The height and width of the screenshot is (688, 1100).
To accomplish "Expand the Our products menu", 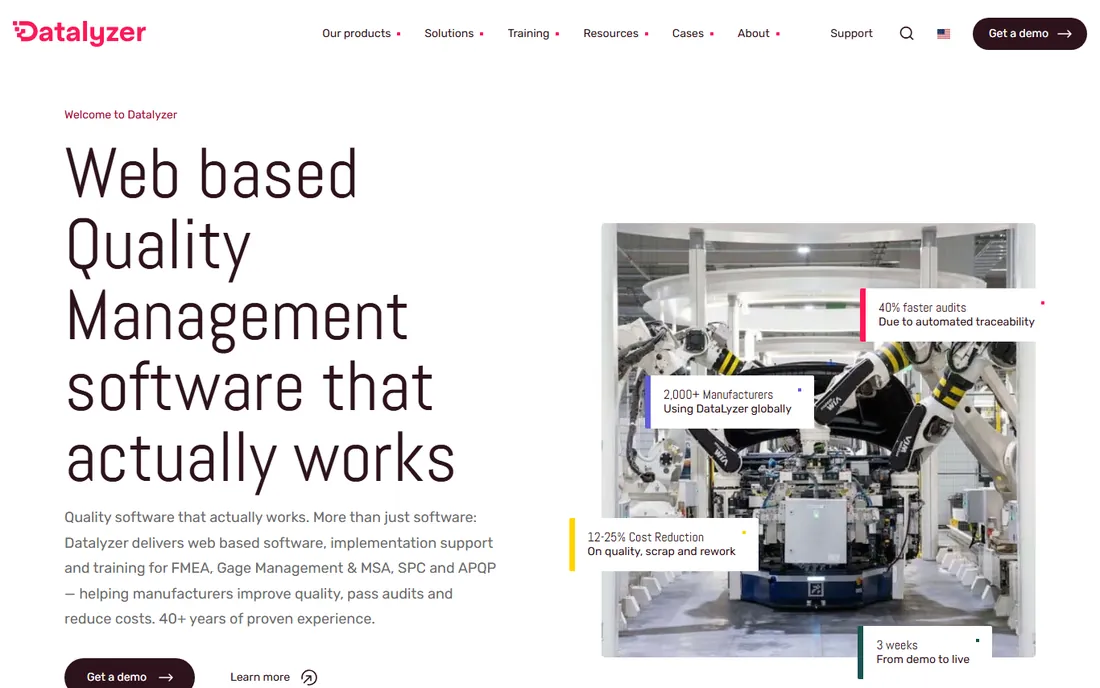I will 361,34.
